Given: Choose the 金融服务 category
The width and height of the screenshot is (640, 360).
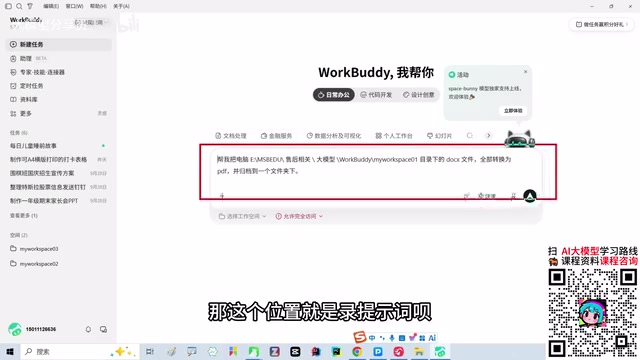Looking at the screenshot, I should [x=277, y=136].
